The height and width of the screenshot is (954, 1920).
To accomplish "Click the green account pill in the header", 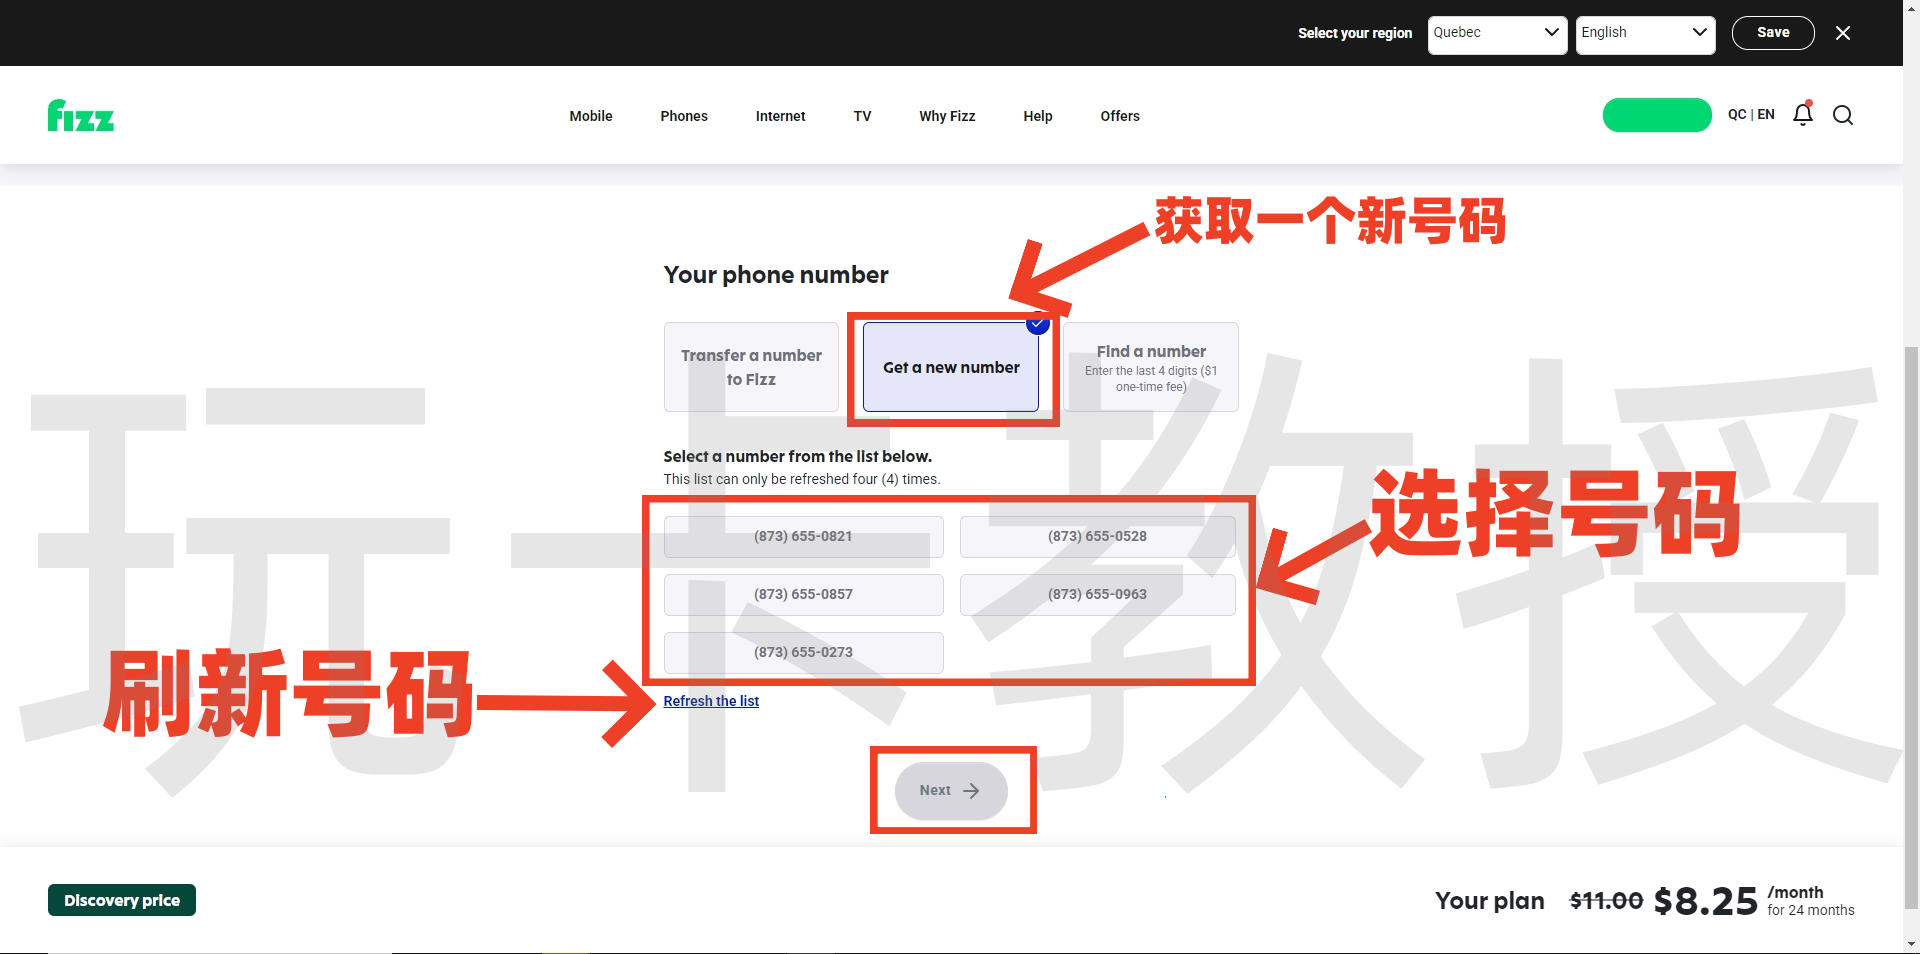I will 1657,115.
